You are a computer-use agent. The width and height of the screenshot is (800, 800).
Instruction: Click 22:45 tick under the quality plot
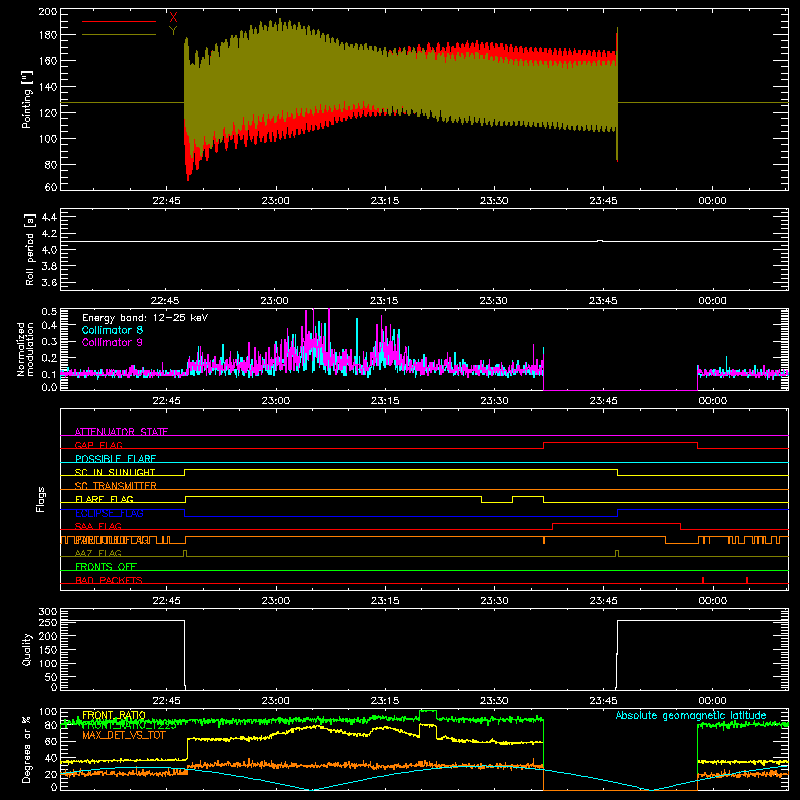tap(166, 701)
